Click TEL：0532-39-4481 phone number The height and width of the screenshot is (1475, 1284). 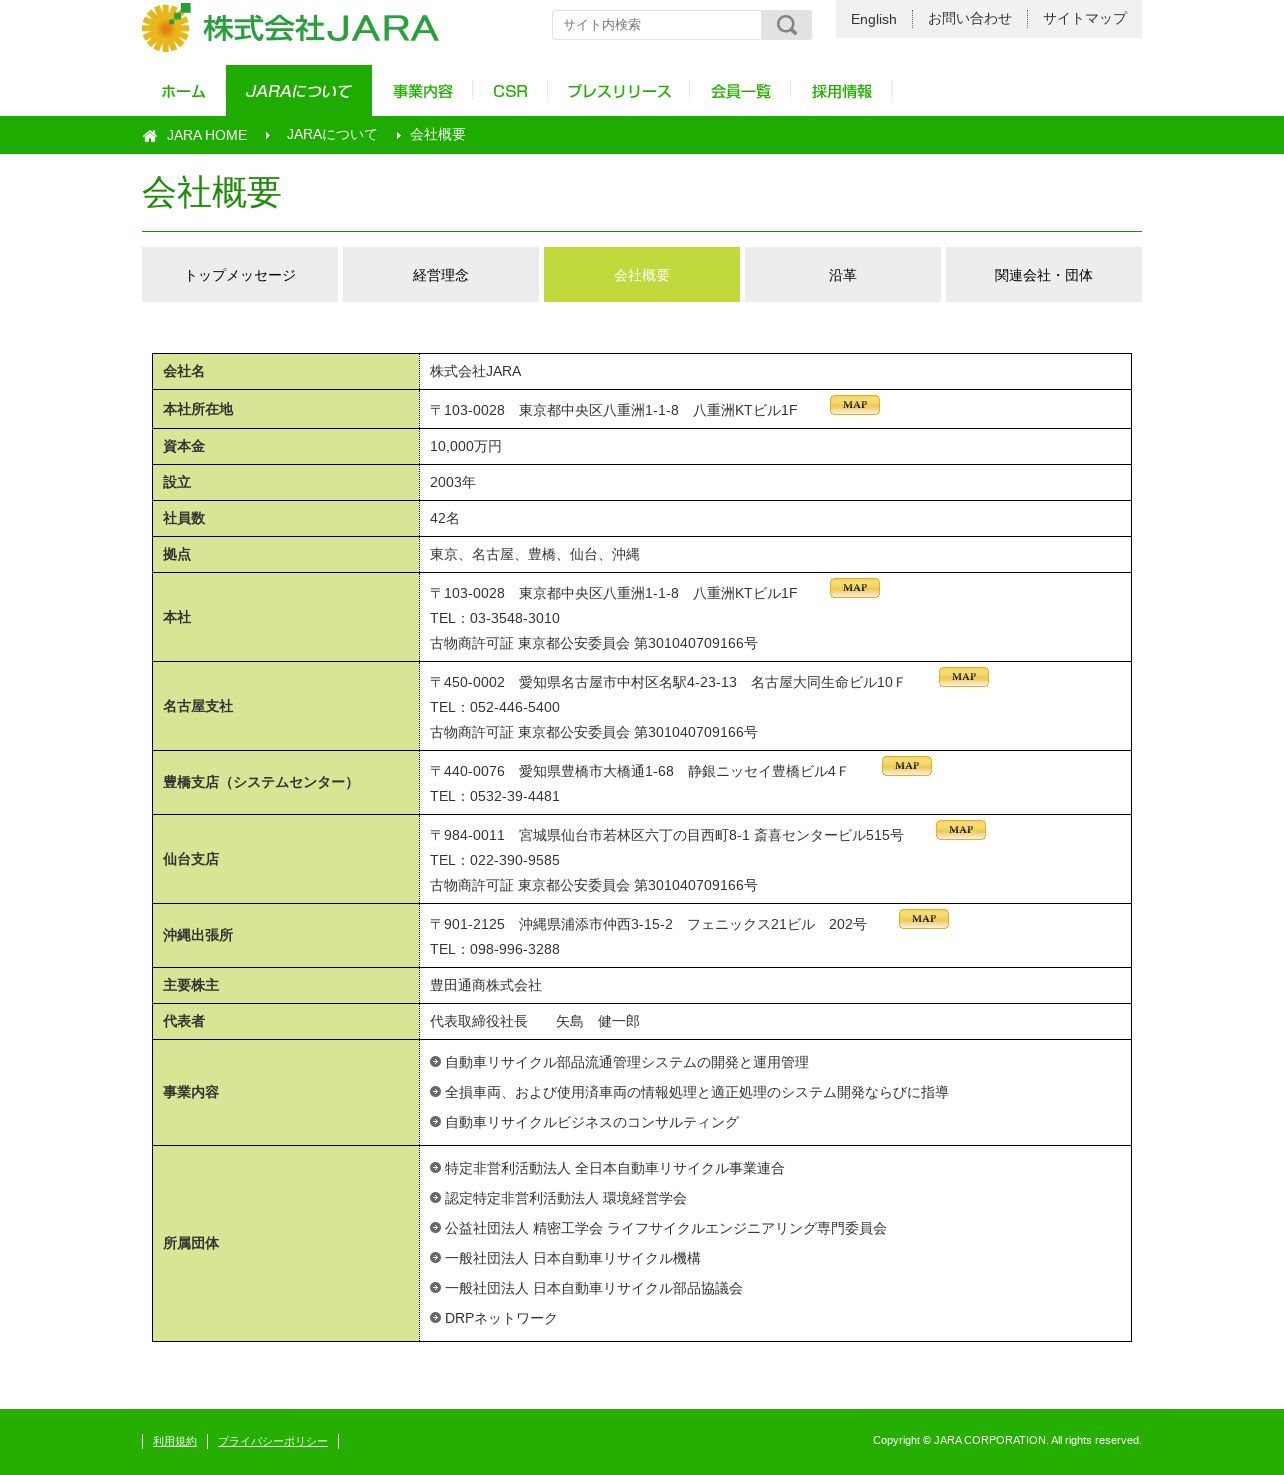495,796
